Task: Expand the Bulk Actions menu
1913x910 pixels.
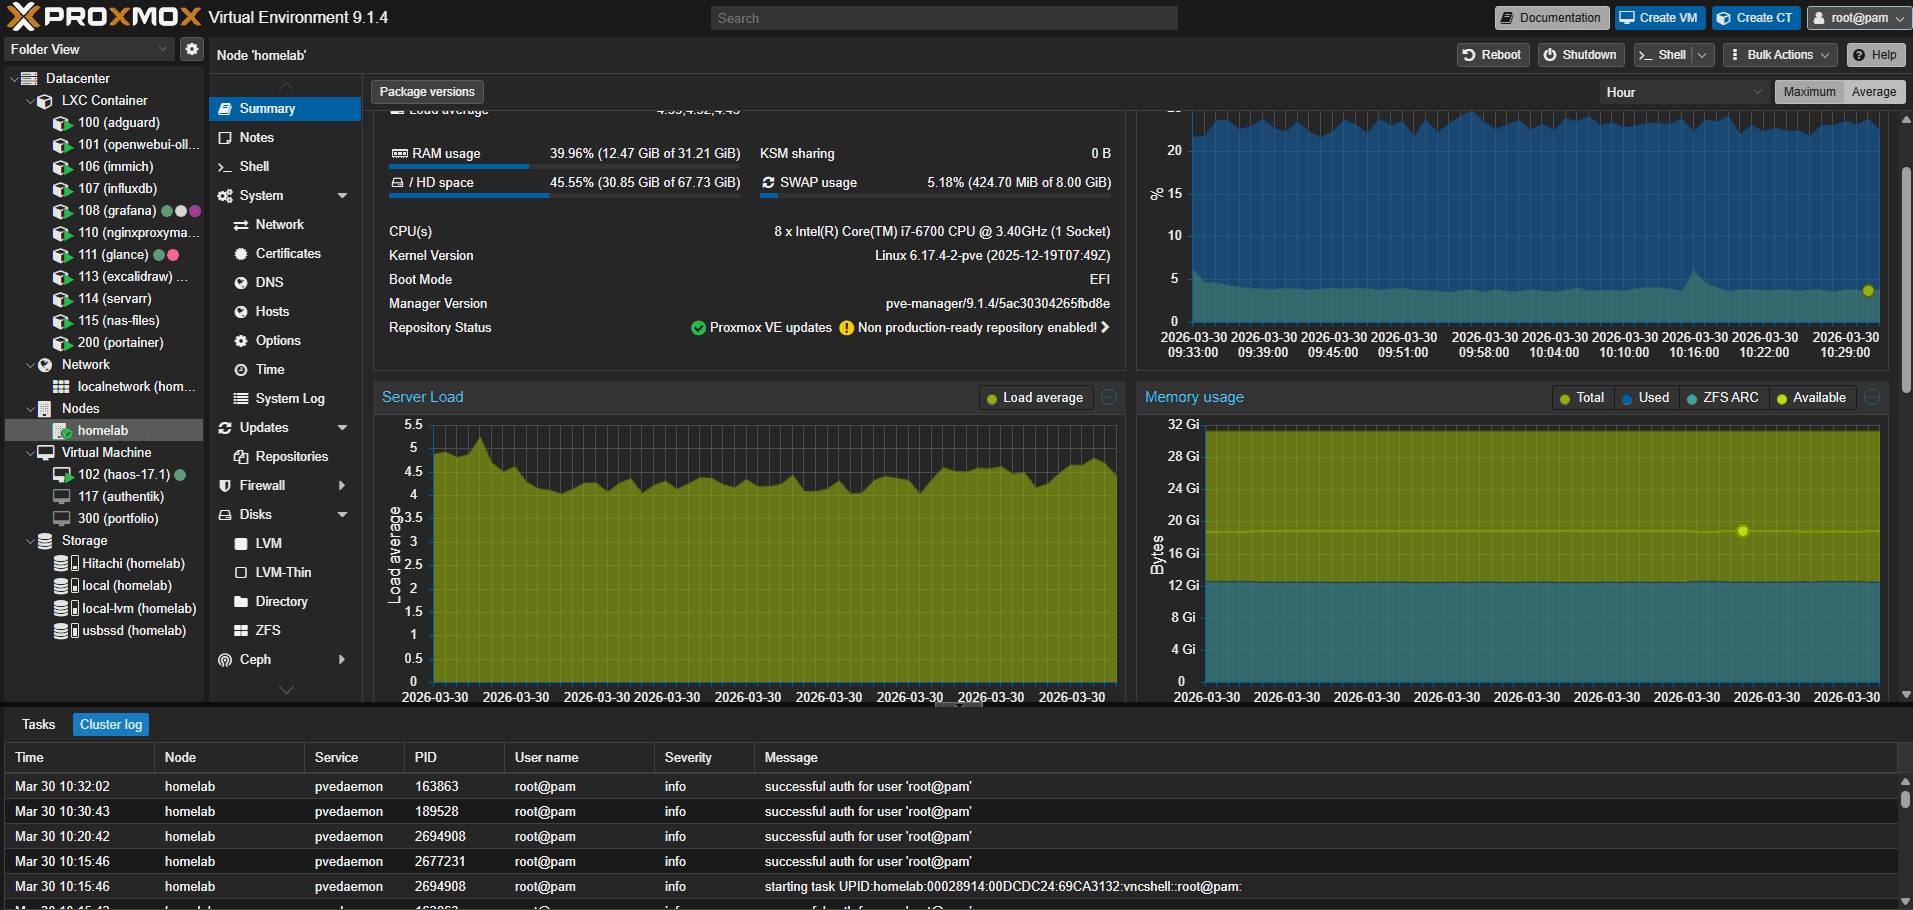Action: (1780, 55)
